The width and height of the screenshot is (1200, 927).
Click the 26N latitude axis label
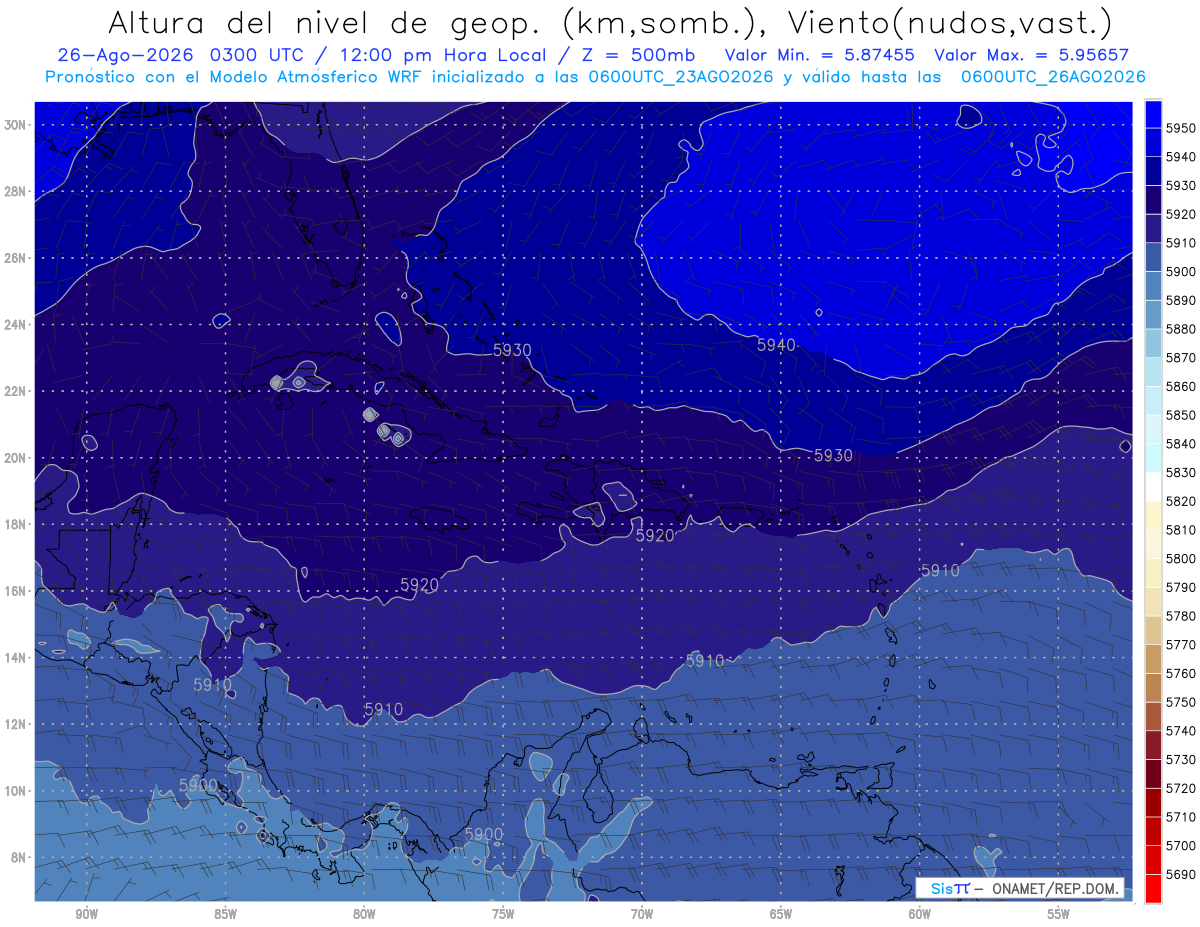[15, 258]
